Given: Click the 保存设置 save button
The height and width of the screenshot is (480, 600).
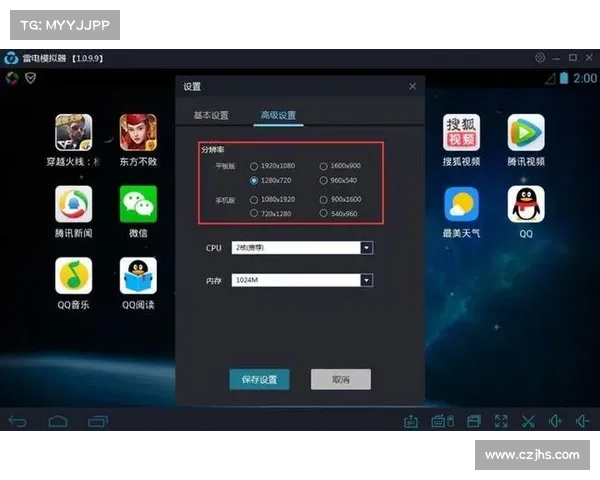Looking at the screenshot, I should [x=259, y=380].
